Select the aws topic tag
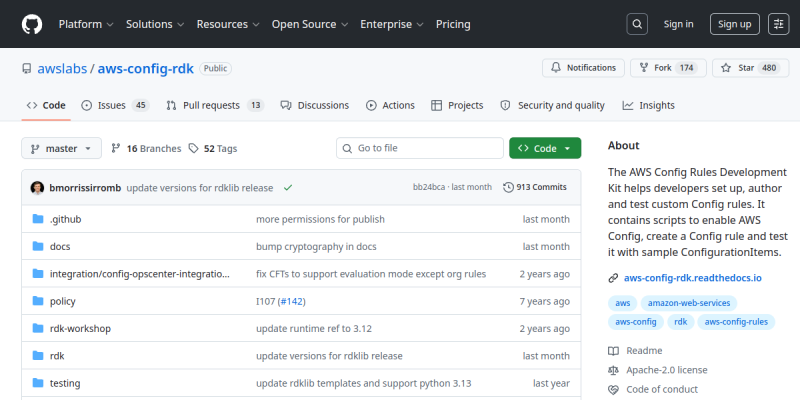 622,303
